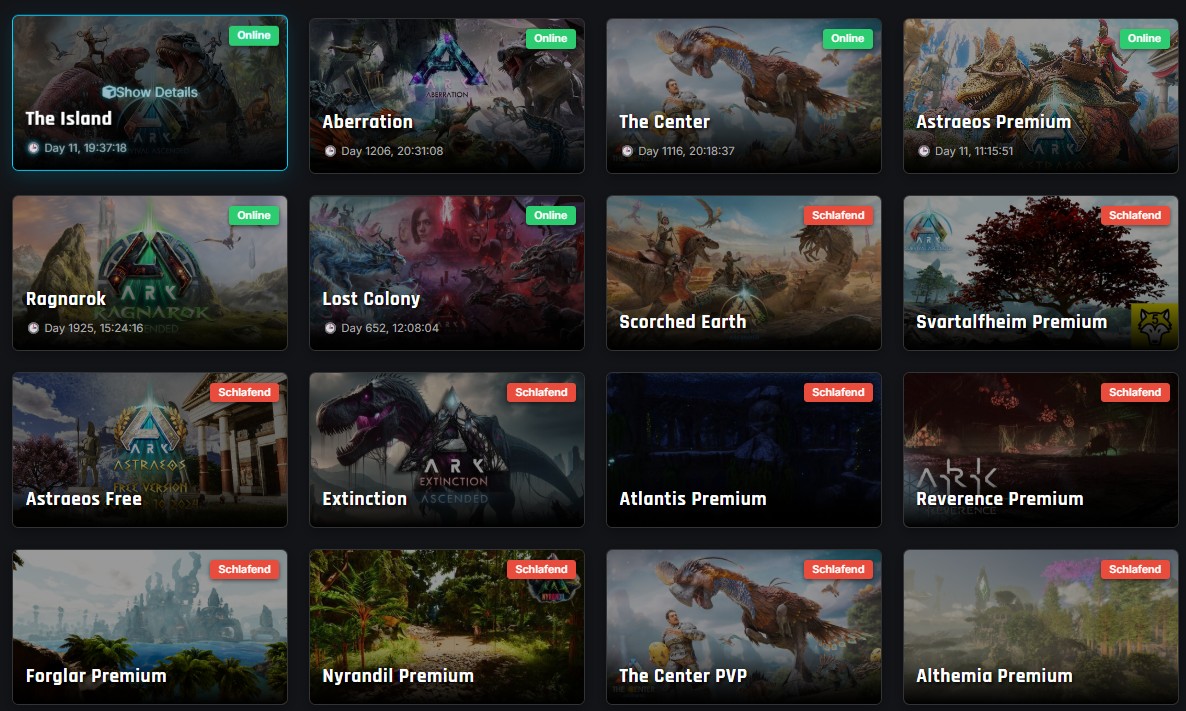Open the Atlantis Premium server card

click(x=744, y=449)
